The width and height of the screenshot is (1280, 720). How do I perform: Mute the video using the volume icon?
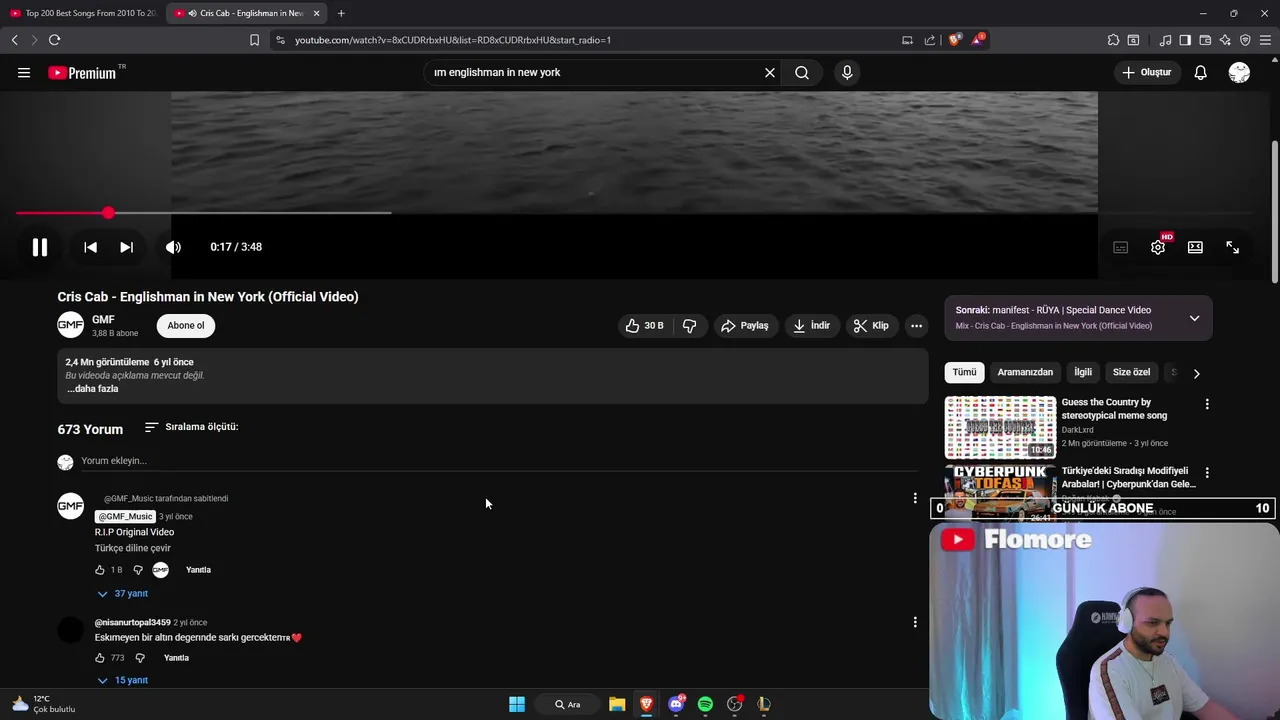(x=173, y=247)
